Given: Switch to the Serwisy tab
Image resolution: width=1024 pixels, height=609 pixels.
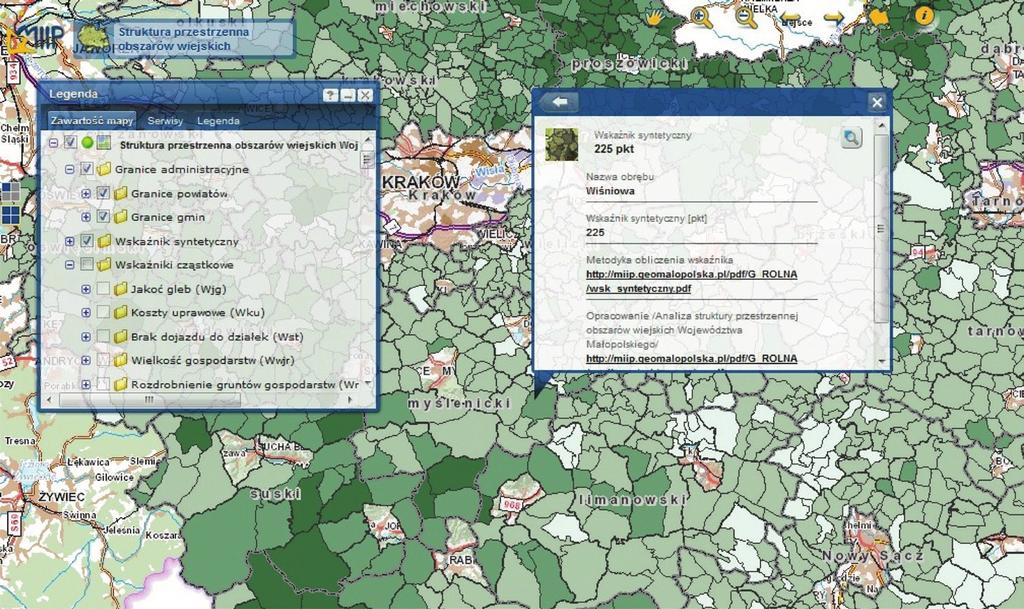Looking at the screenshot, I should point(165,121).
